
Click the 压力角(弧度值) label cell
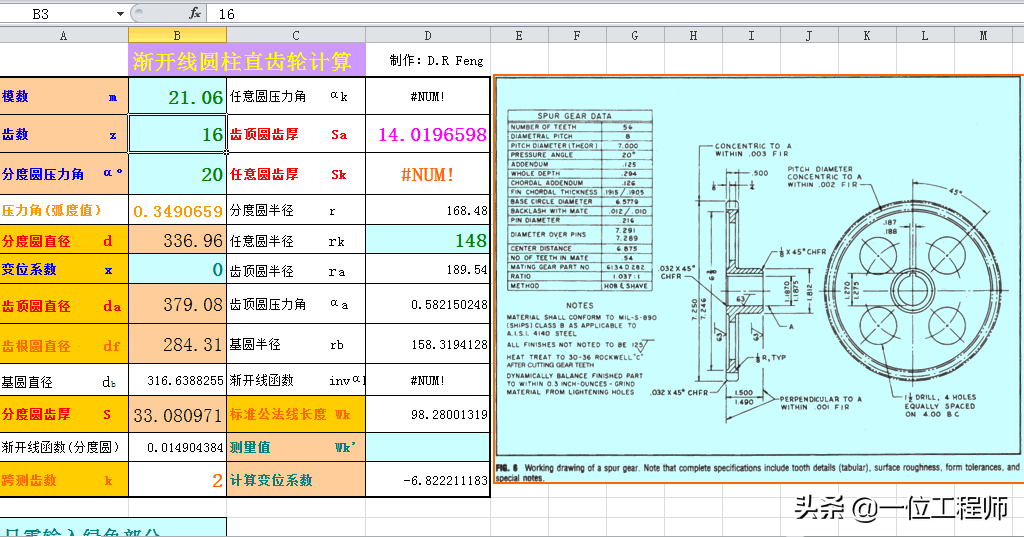64,210
